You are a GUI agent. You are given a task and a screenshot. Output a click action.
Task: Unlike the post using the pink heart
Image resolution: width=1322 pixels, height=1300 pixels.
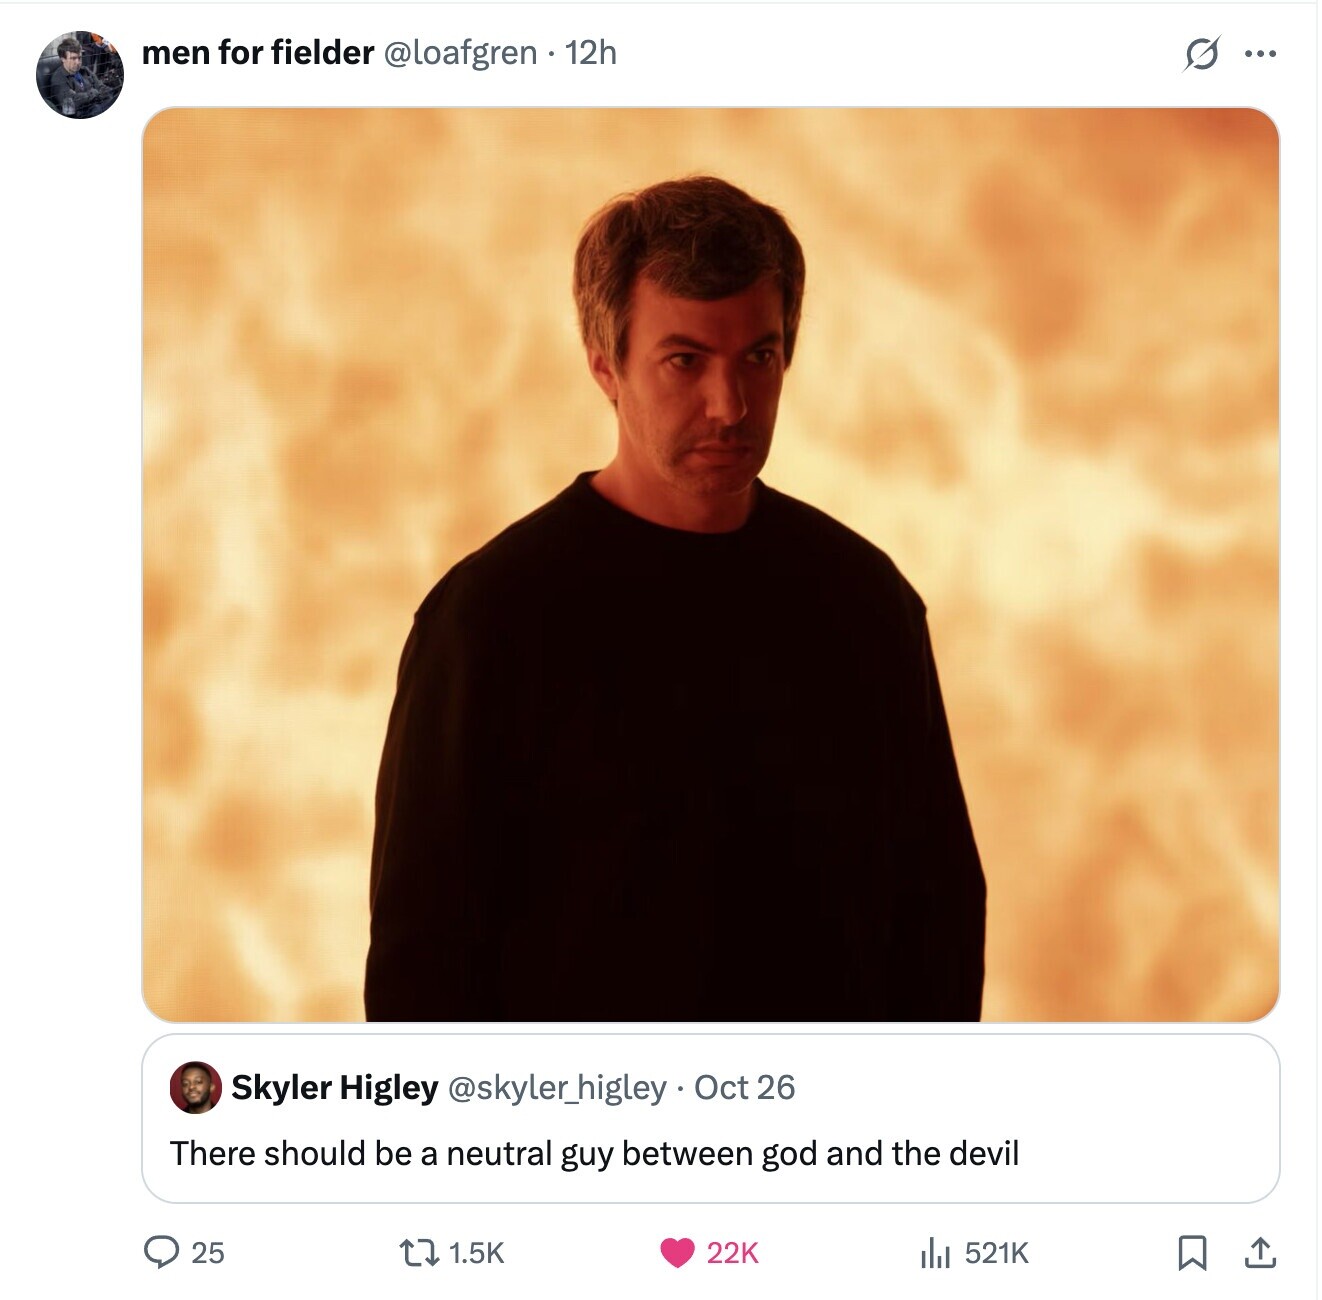pos(677,1252)
